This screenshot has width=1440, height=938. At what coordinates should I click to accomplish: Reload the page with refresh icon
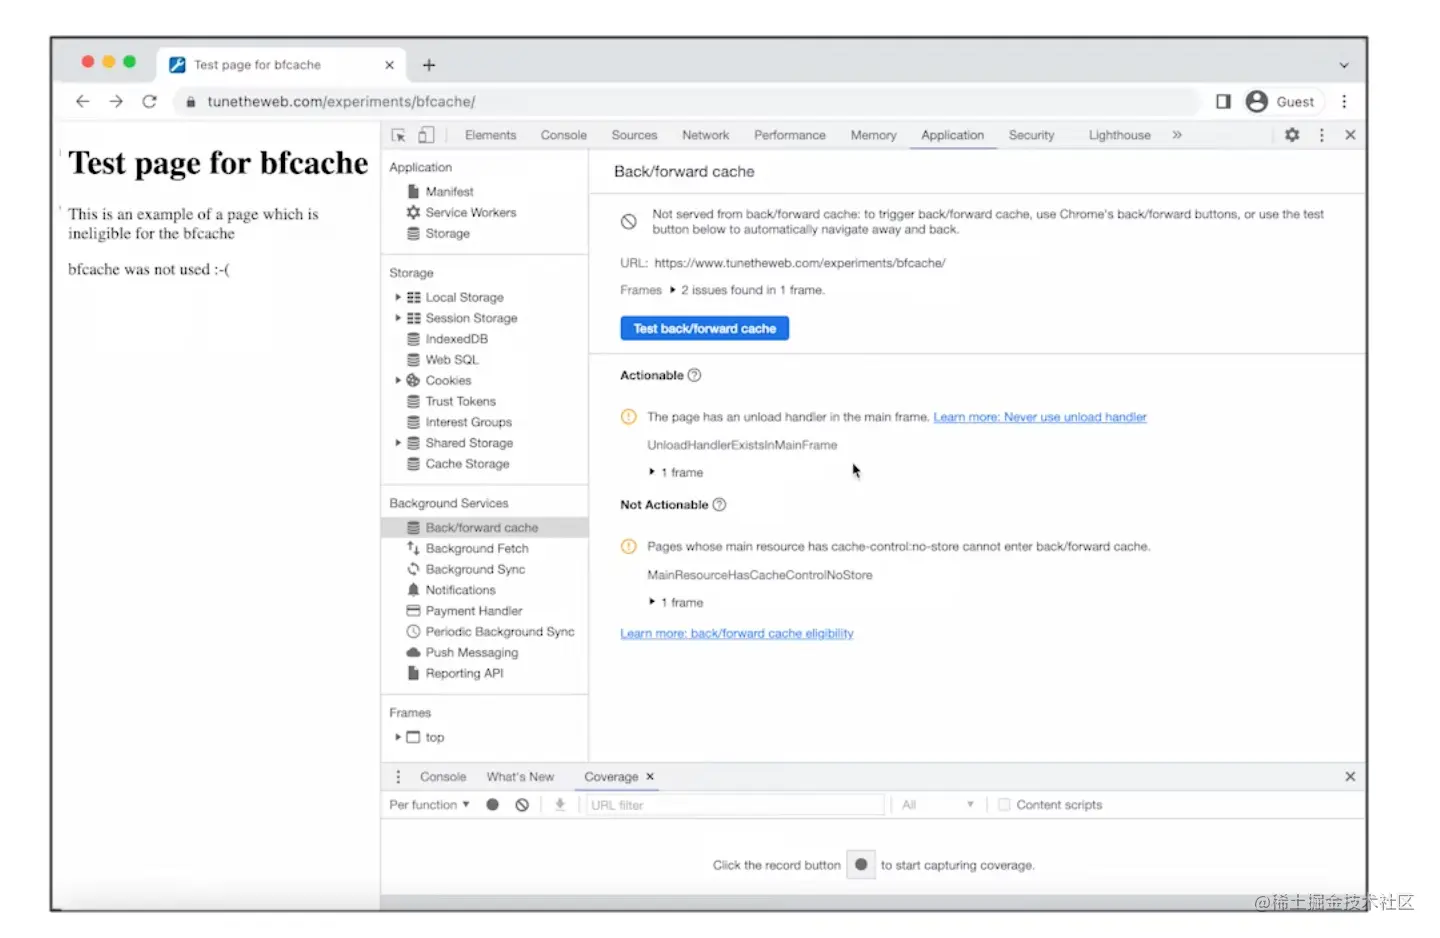pyautogui.click(x=149, y=101)
